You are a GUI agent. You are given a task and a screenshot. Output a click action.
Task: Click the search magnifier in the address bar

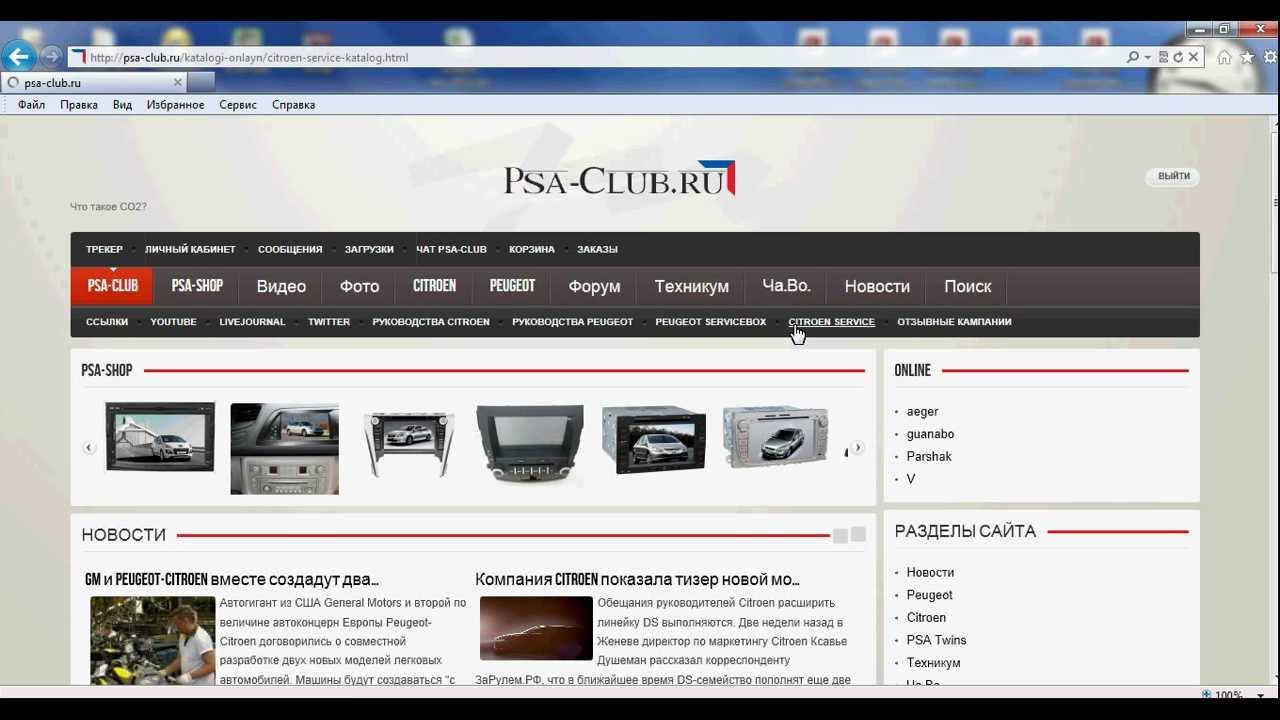pos(1133,57)
